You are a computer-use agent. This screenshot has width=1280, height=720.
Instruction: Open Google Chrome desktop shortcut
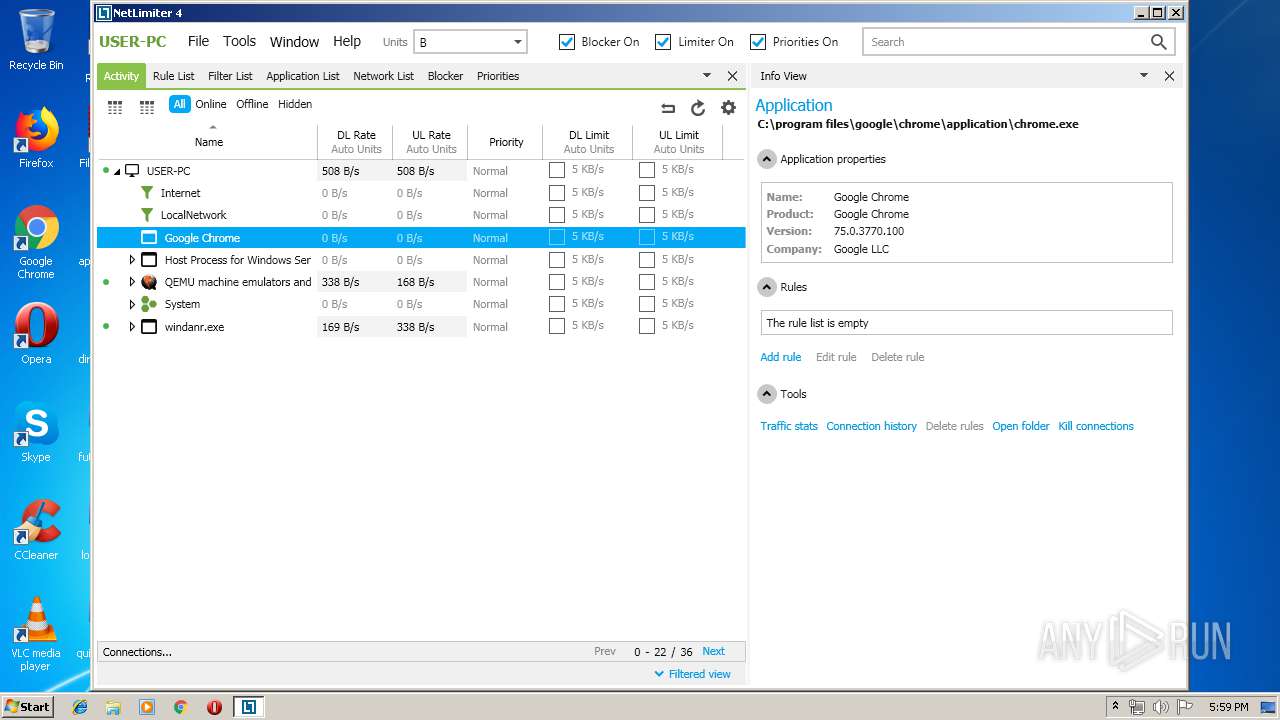pos(36,242)
